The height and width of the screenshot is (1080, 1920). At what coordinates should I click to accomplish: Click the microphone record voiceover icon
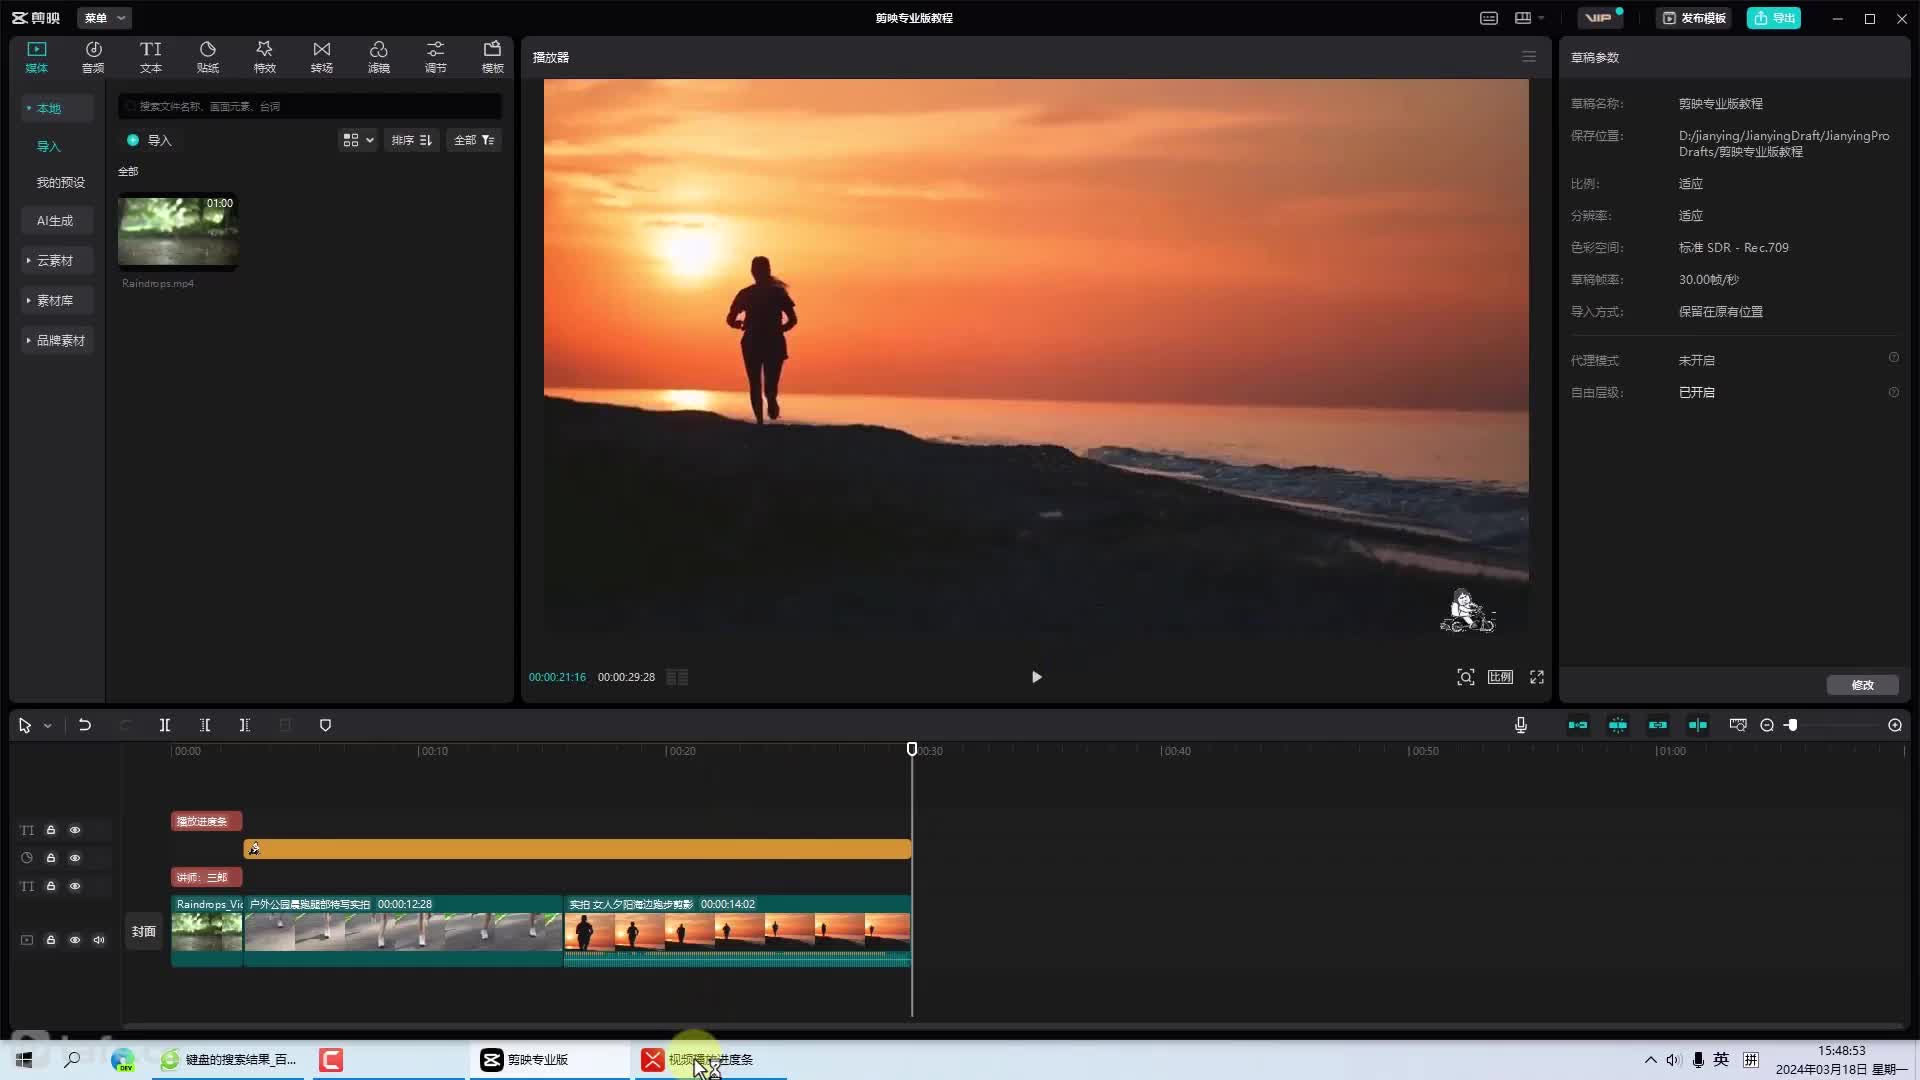[x=1521, y=725]
